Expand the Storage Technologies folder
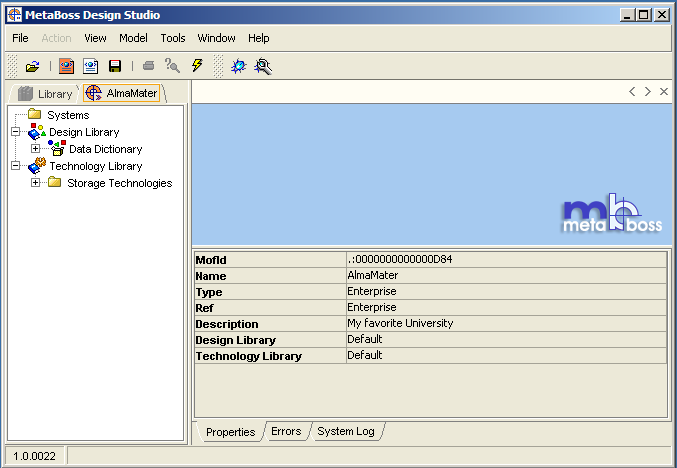677x468 pixels. tap(35, 183)
